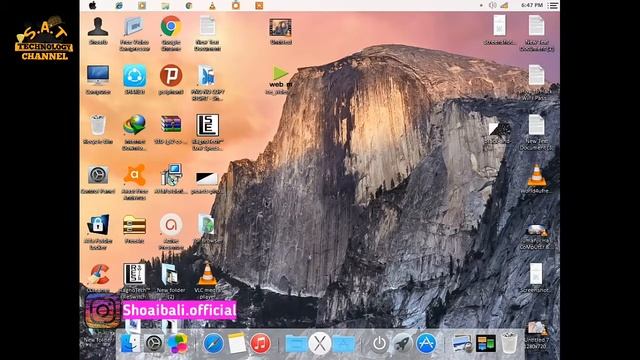Open the widgets dashboard dock icon
The height and width of the screenshot is (360, 640).
pyautogui.click(x=486, y=344)
